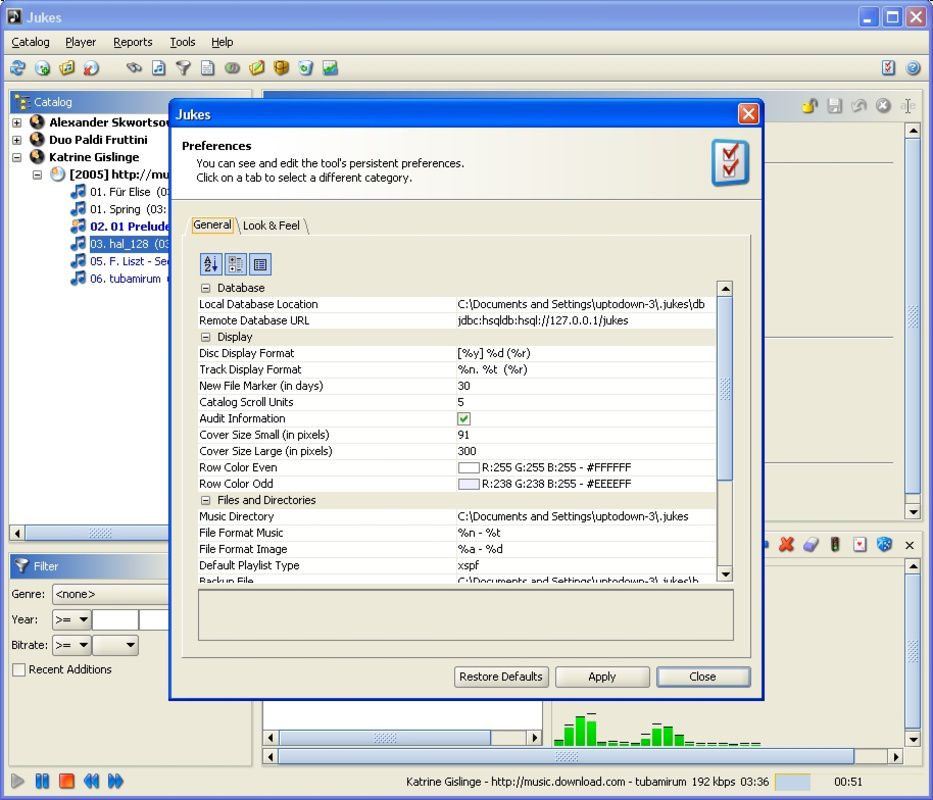The width and height of the screenshot is (933, 800).
Task: Open the Help menu
Action: click(x=222, y=42)
